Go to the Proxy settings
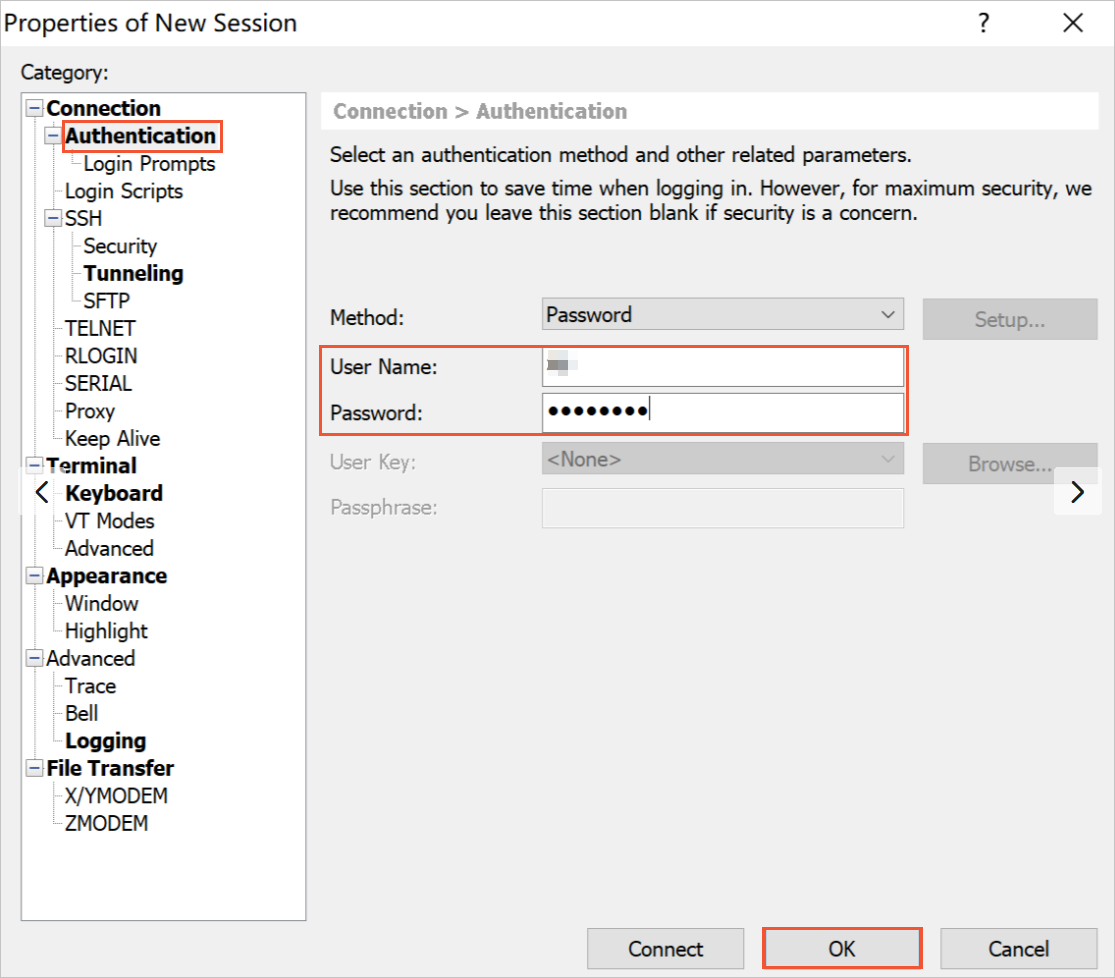 coord(90,411)
